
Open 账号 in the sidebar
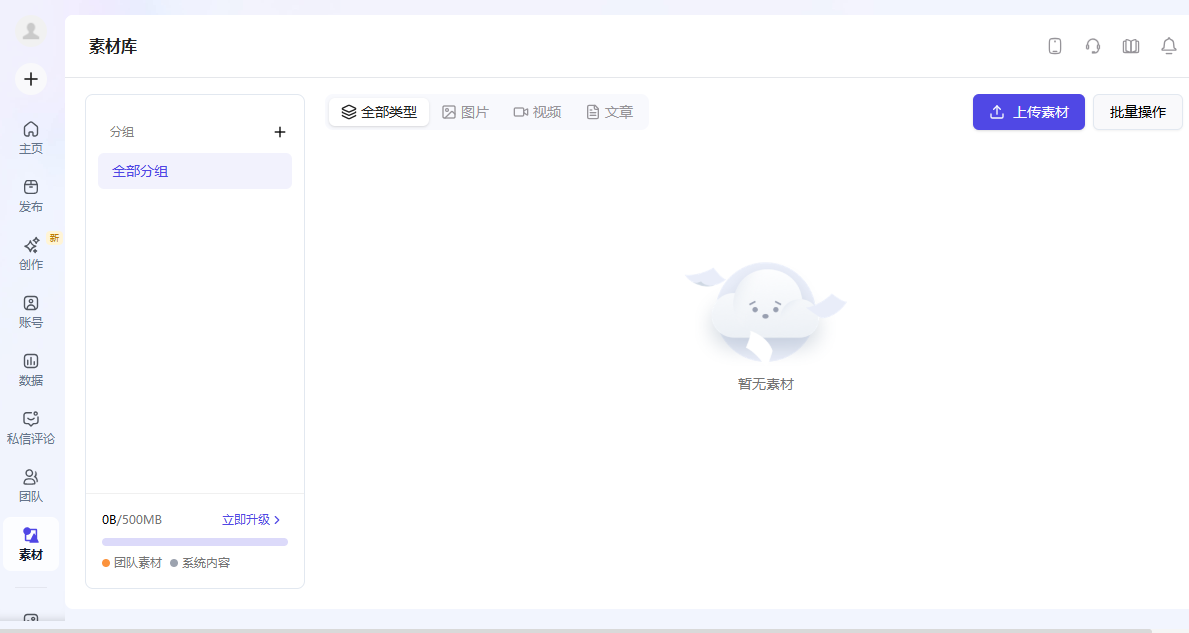click(x=31, y=312)
